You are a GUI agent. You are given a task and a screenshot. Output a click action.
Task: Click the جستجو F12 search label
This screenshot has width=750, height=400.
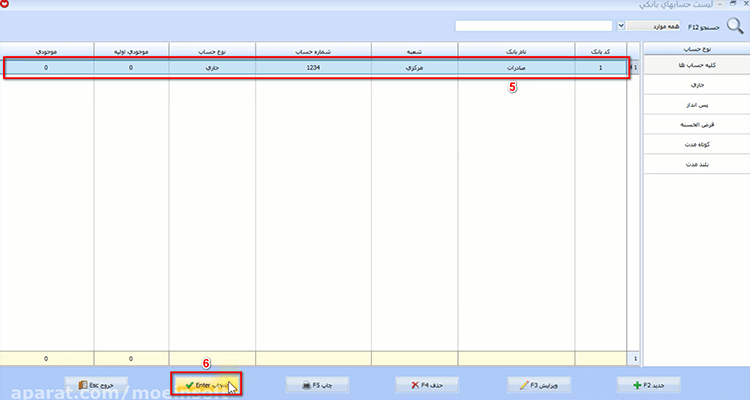click(x=704, y=27)
